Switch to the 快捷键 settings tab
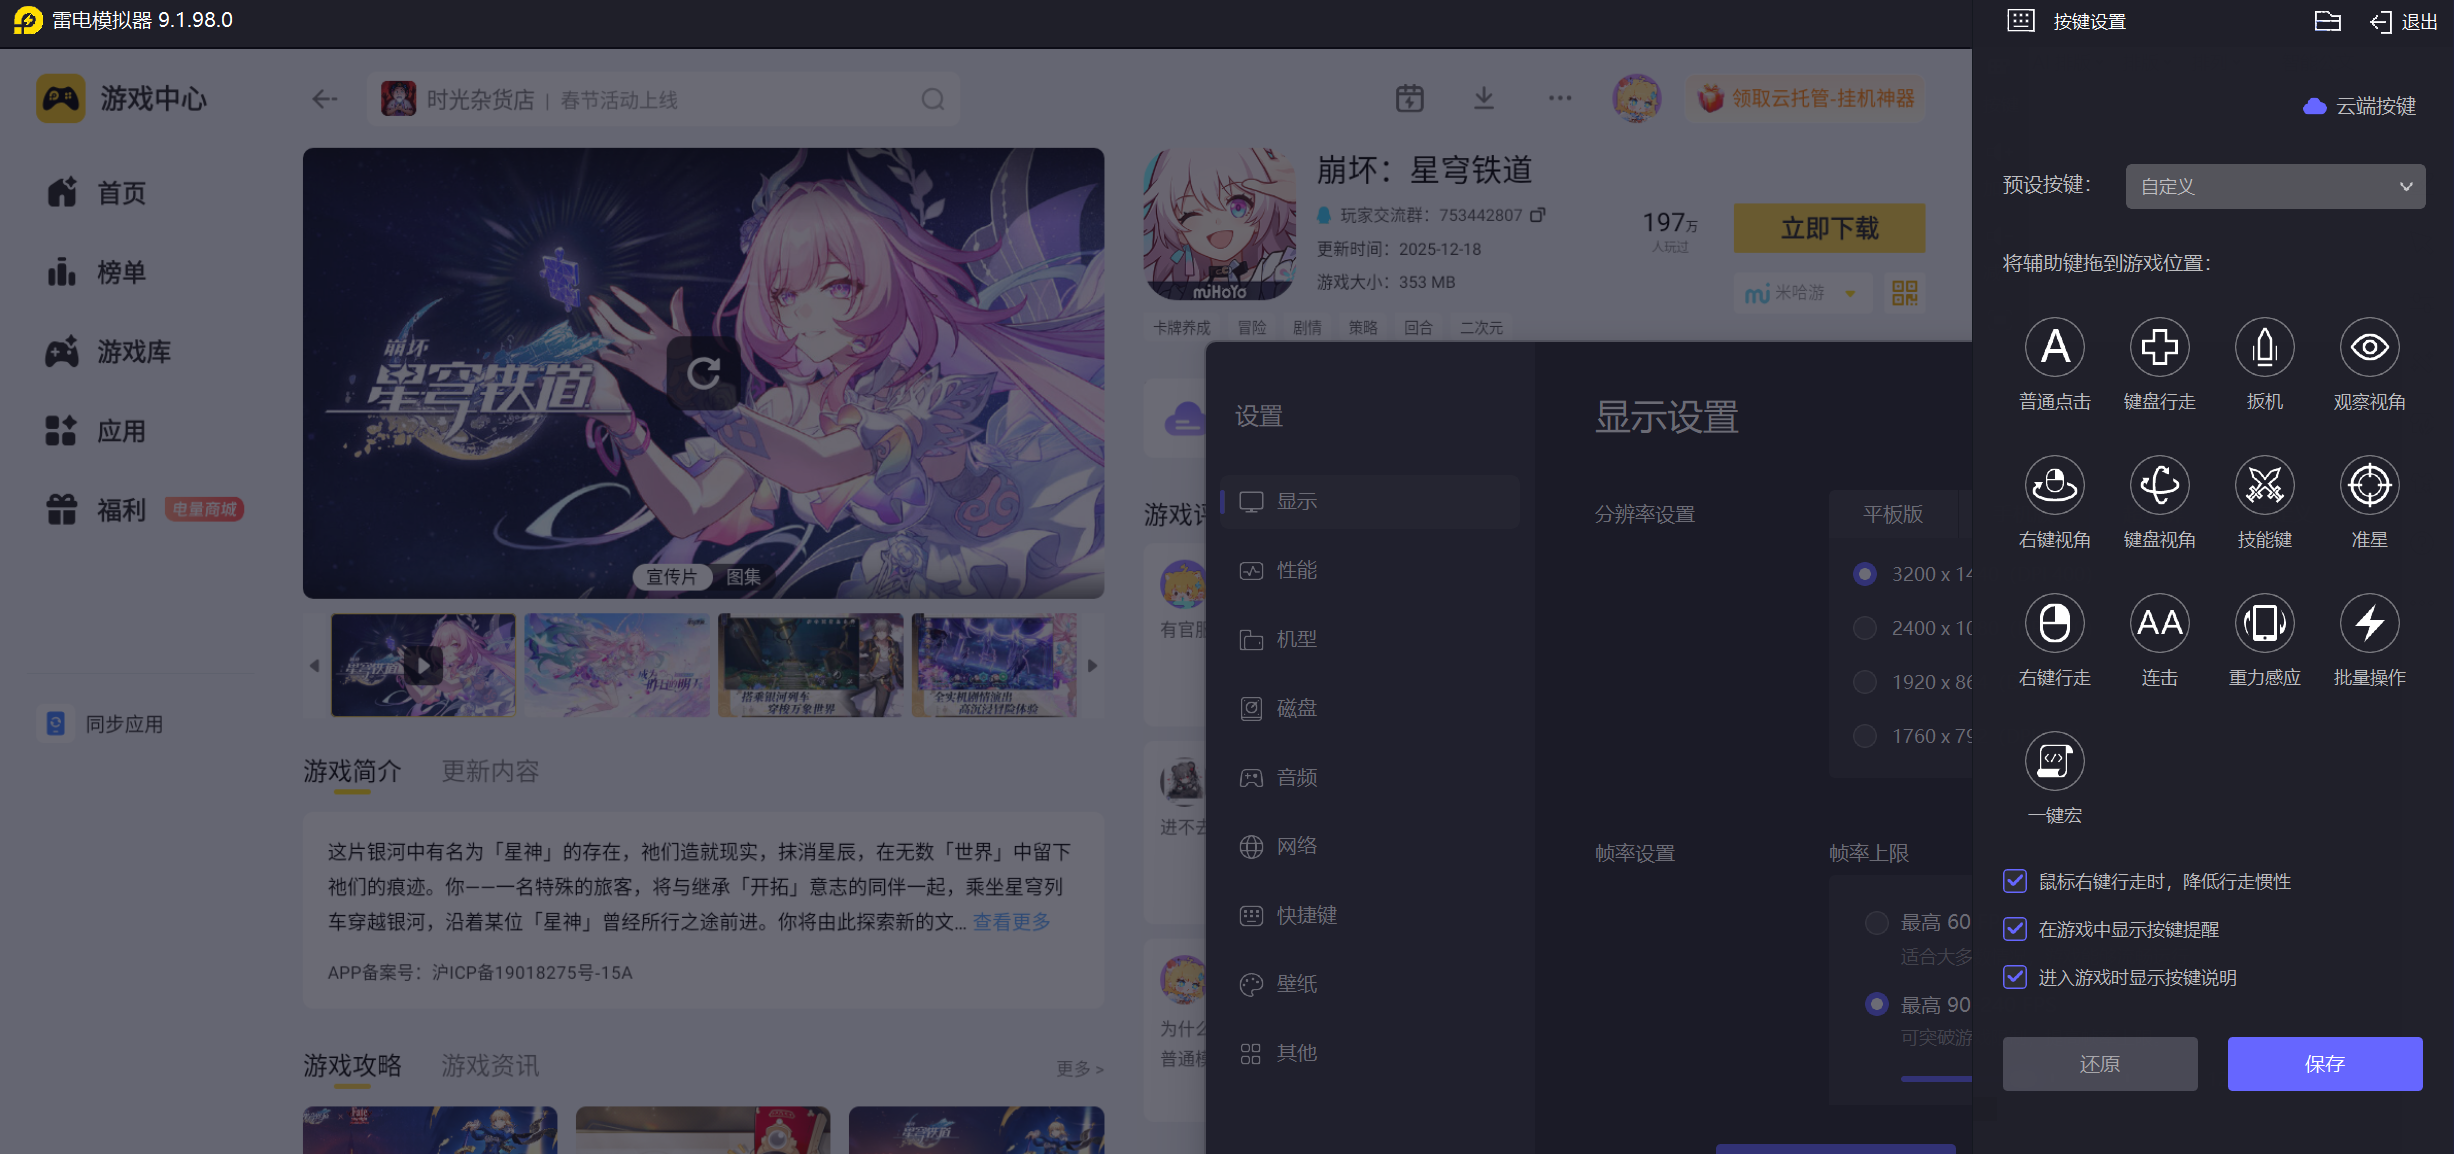This screenshot has width=2454, height=1154. (1306, 915)
